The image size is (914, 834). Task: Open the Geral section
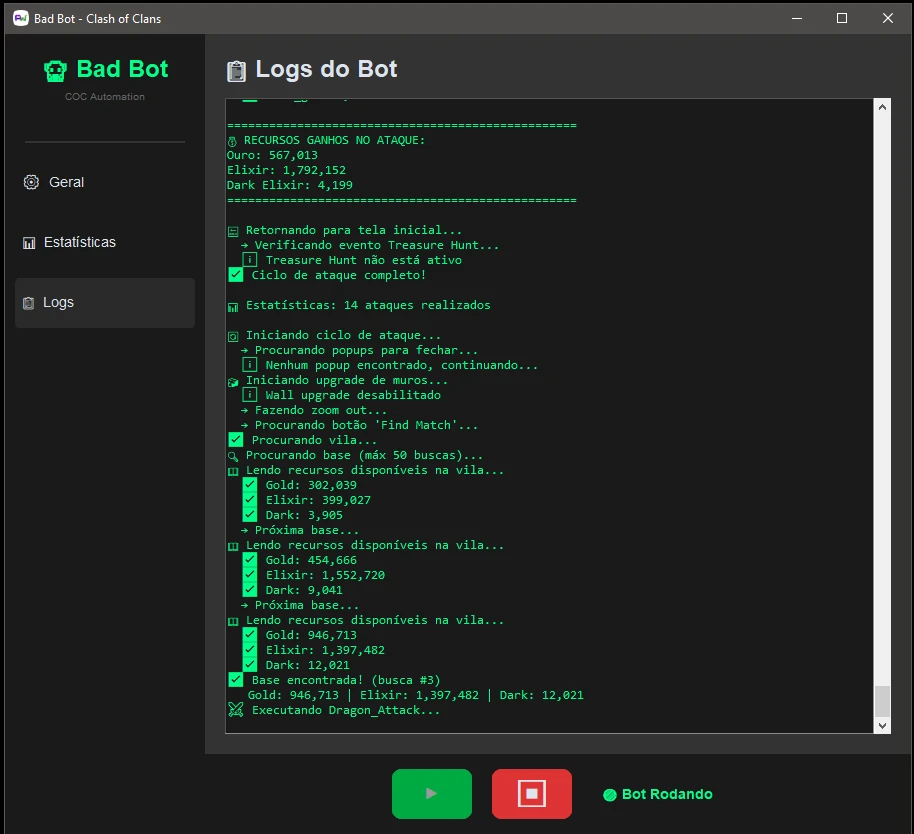point(65,182)
